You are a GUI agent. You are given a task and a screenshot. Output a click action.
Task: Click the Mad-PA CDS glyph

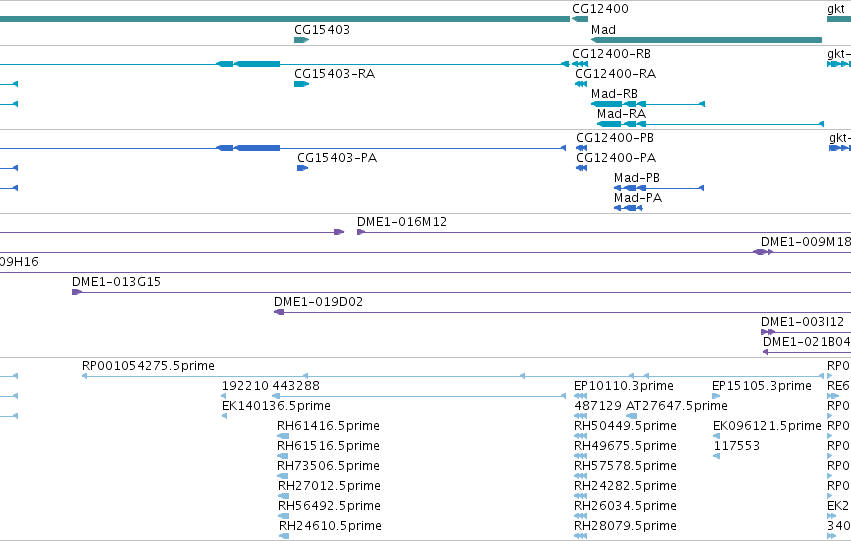coord(628,208)
